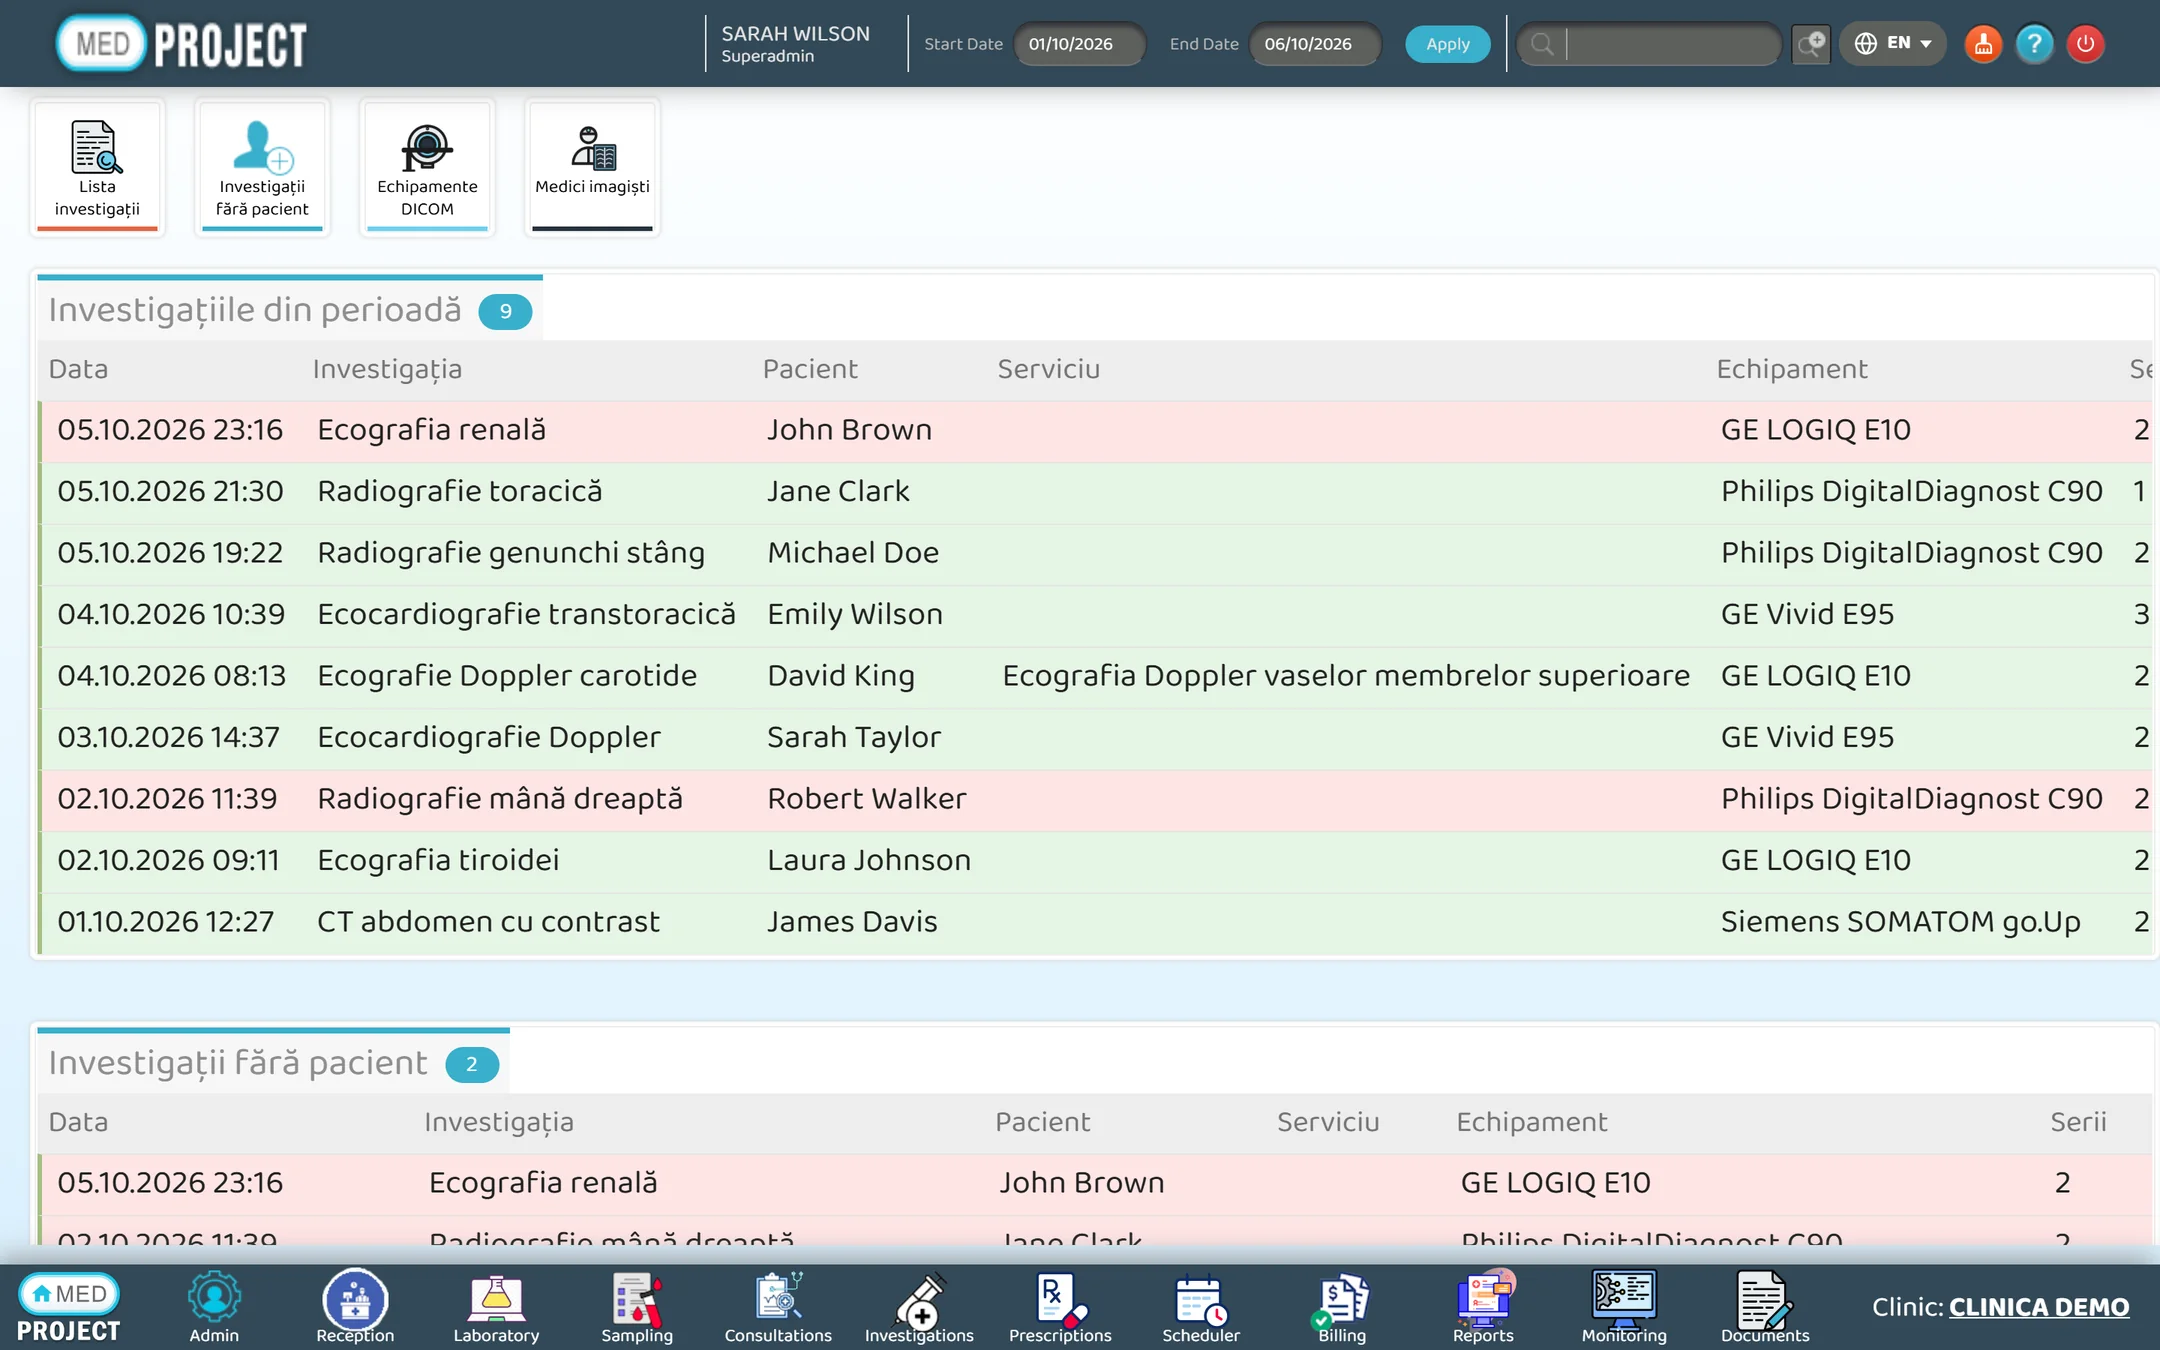The height and width of the screenshot is (1350, 2160).
Task: Select the Investigațiile din perioadă tab
Action: click(x=290, y=310)
